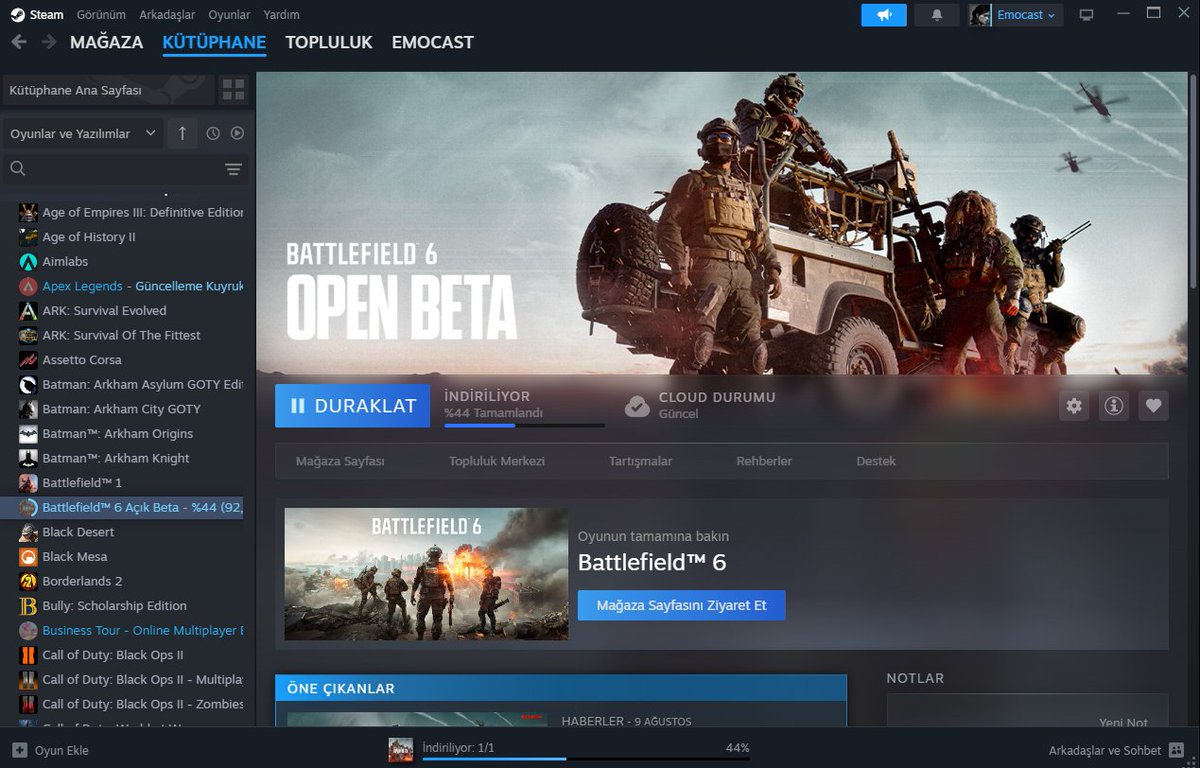Open the Yardım menu
This screenshot has width=1200, height=768.
tap(281, 15)
